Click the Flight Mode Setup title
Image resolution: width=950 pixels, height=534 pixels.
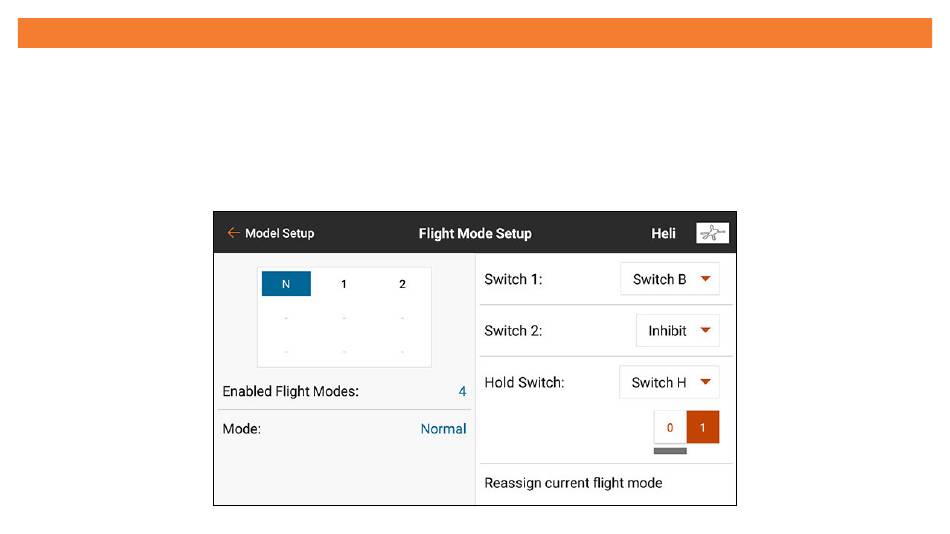tap(475, 233)
